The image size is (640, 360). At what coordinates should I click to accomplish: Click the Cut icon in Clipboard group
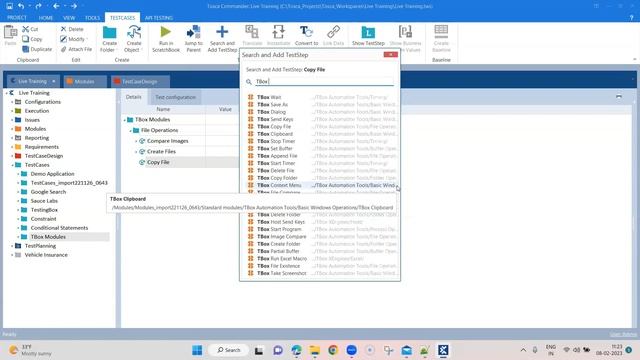[x=26, y=29]
